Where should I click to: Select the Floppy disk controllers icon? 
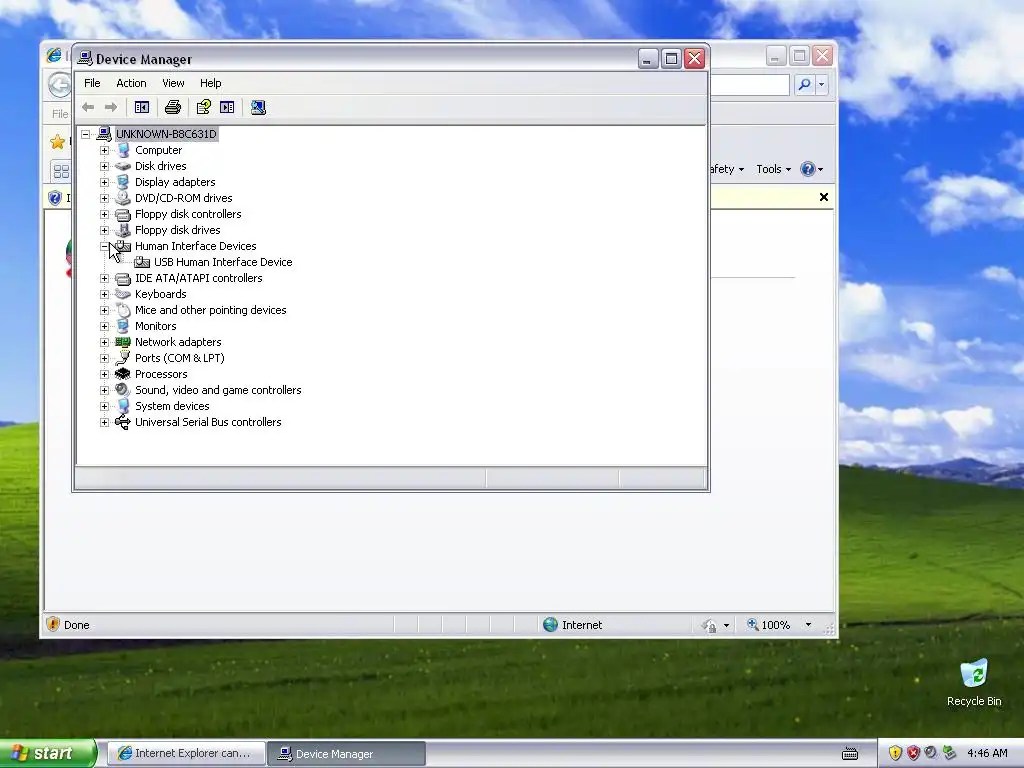click(123, 214)
